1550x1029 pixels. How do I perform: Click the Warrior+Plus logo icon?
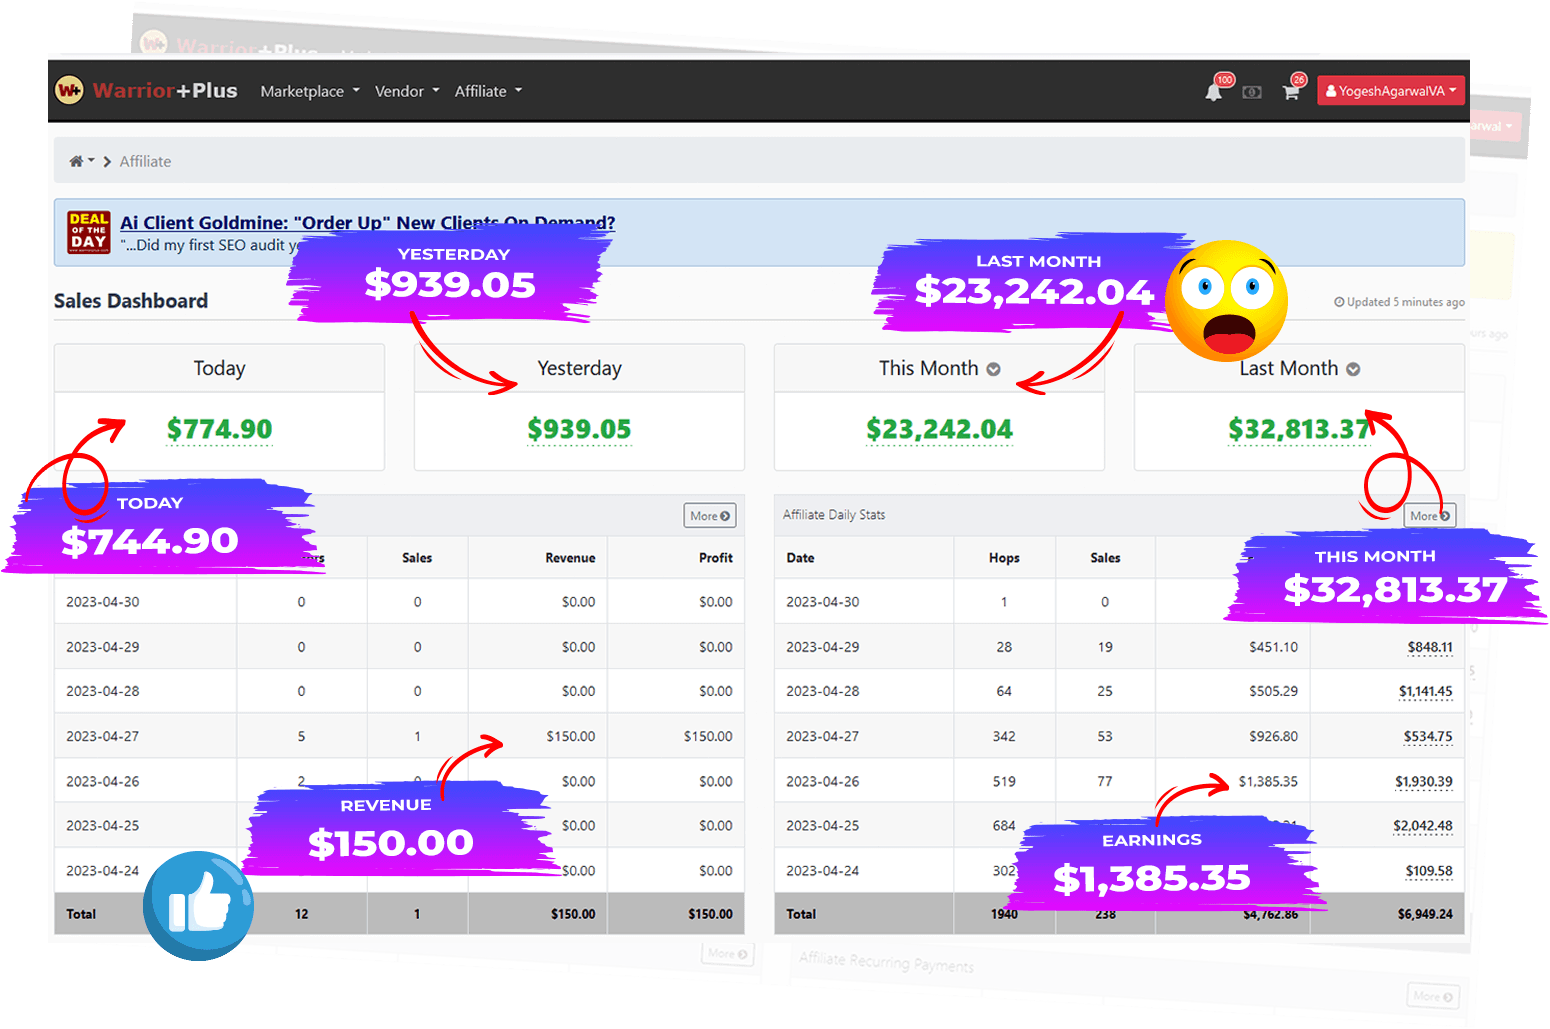[x=69, y=91]
